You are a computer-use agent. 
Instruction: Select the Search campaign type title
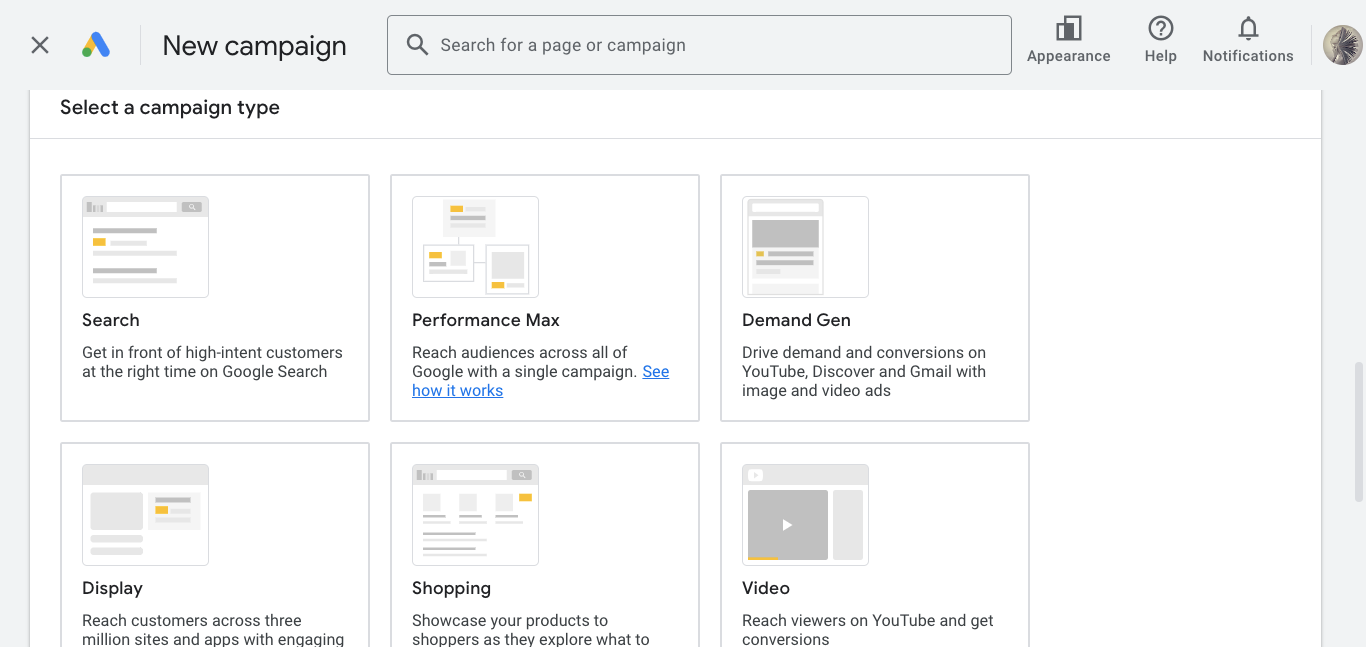click(x=111, y=320)
